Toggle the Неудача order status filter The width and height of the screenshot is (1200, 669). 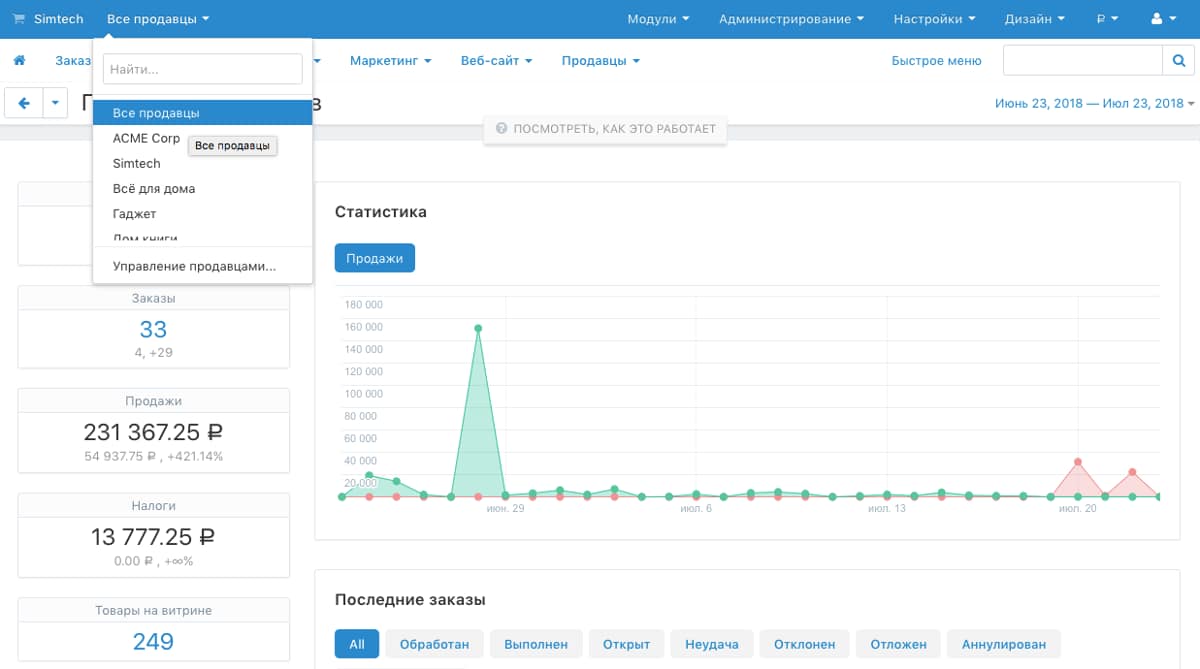tap(711, 643)
